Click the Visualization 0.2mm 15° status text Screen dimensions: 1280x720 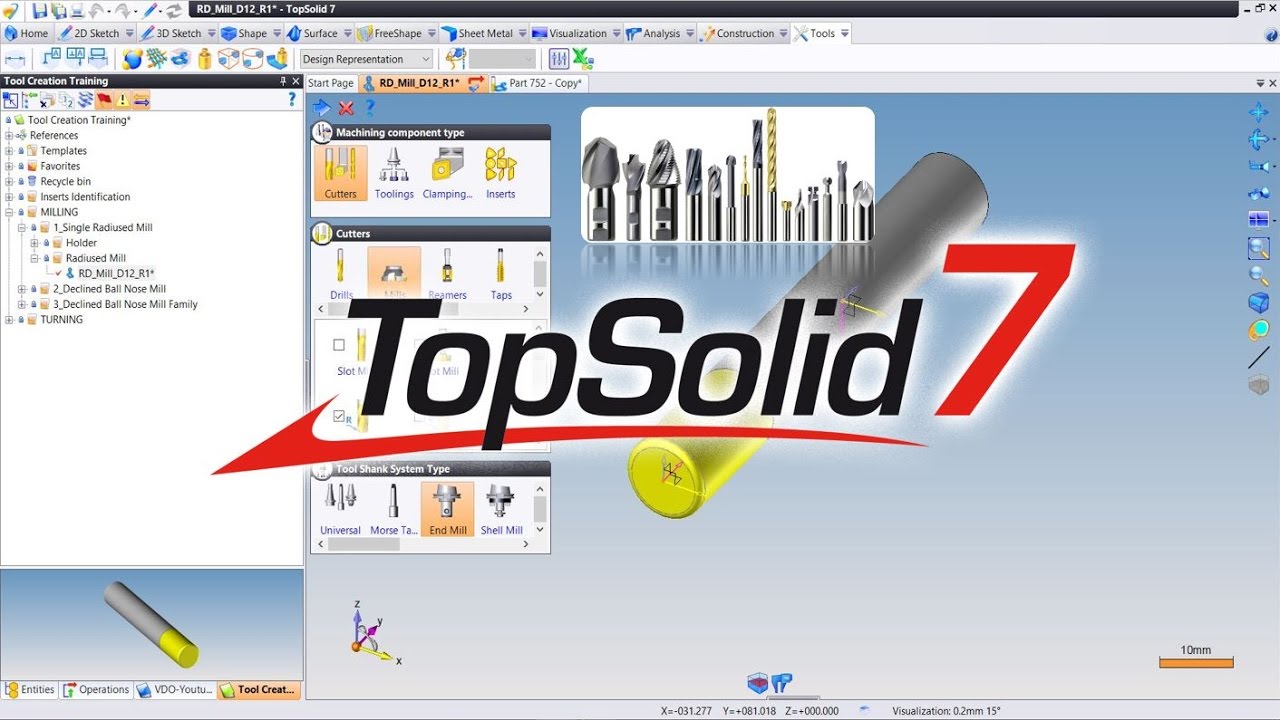click(x=946, y=711)
